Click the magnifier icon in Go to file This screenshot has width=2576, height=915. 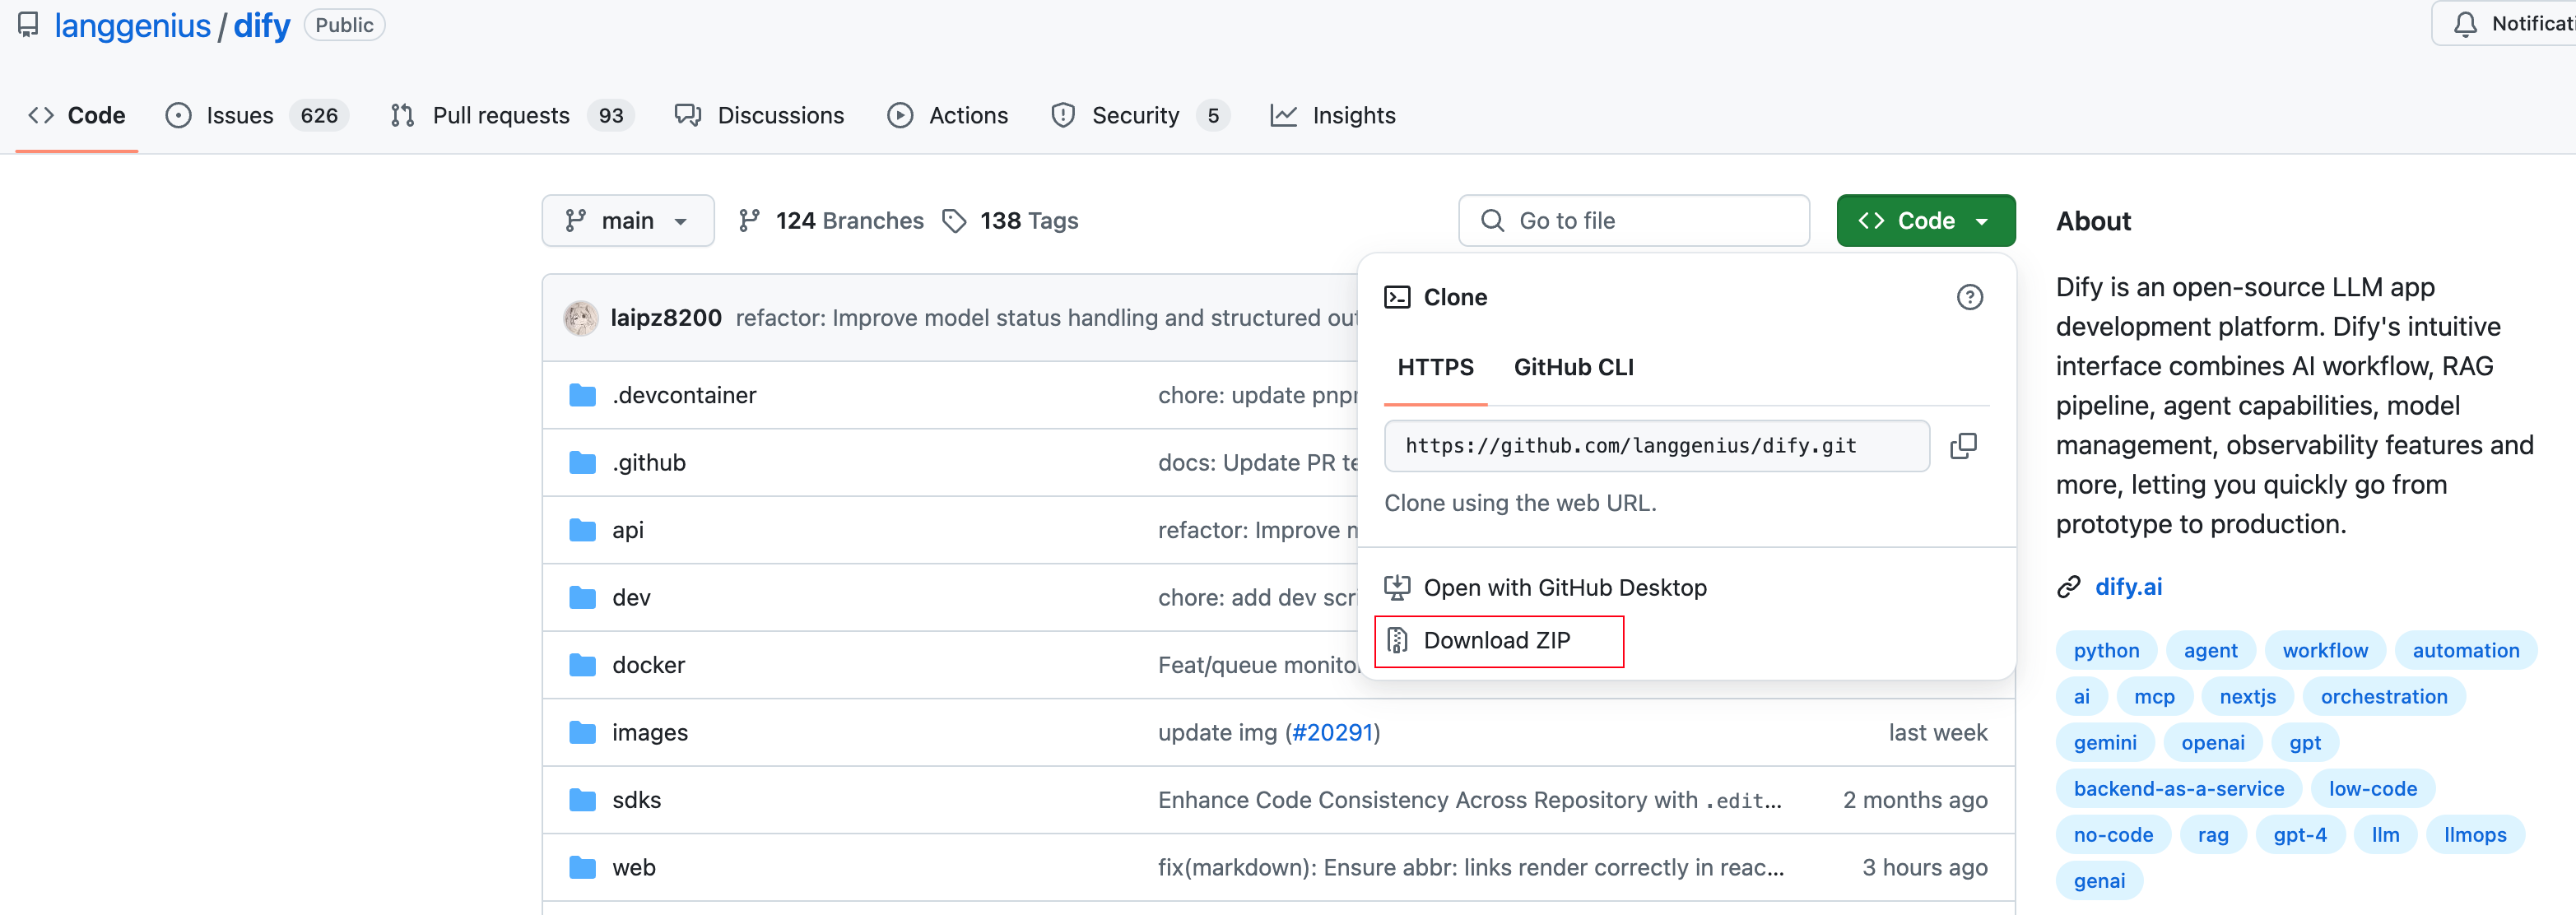(1491, 221)
